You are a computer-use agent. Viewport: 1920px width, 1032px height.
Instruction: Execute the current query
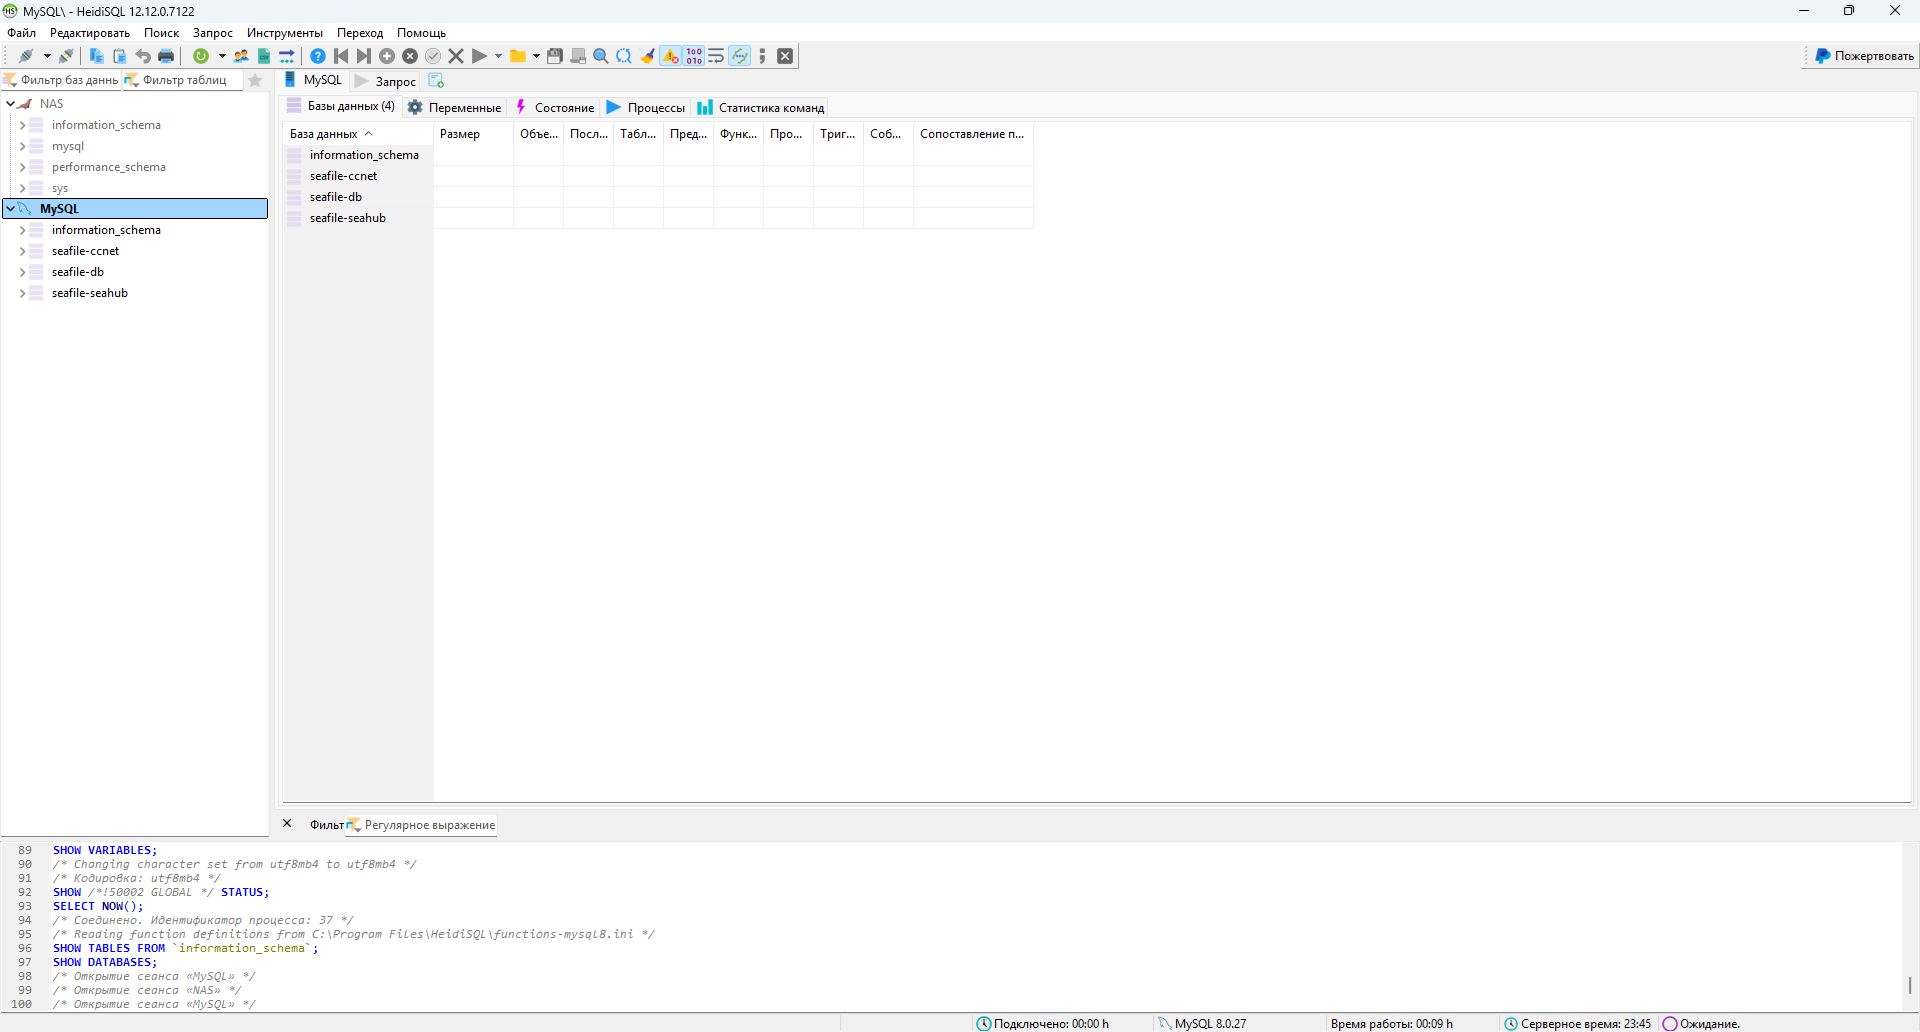coord(481,56)
